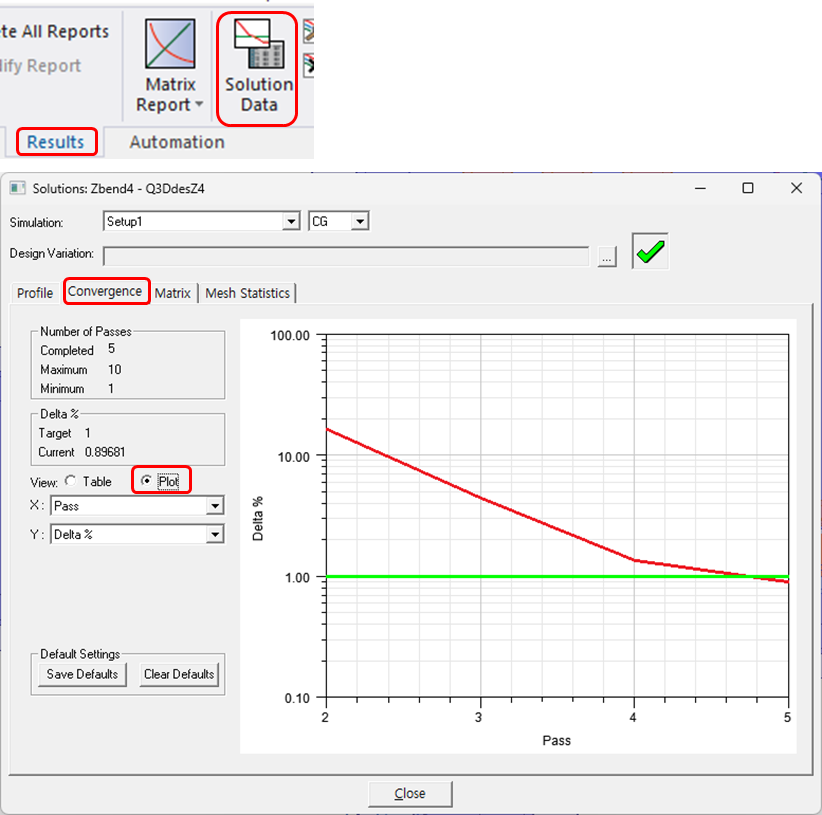Switch to the Profile tab

35,293
